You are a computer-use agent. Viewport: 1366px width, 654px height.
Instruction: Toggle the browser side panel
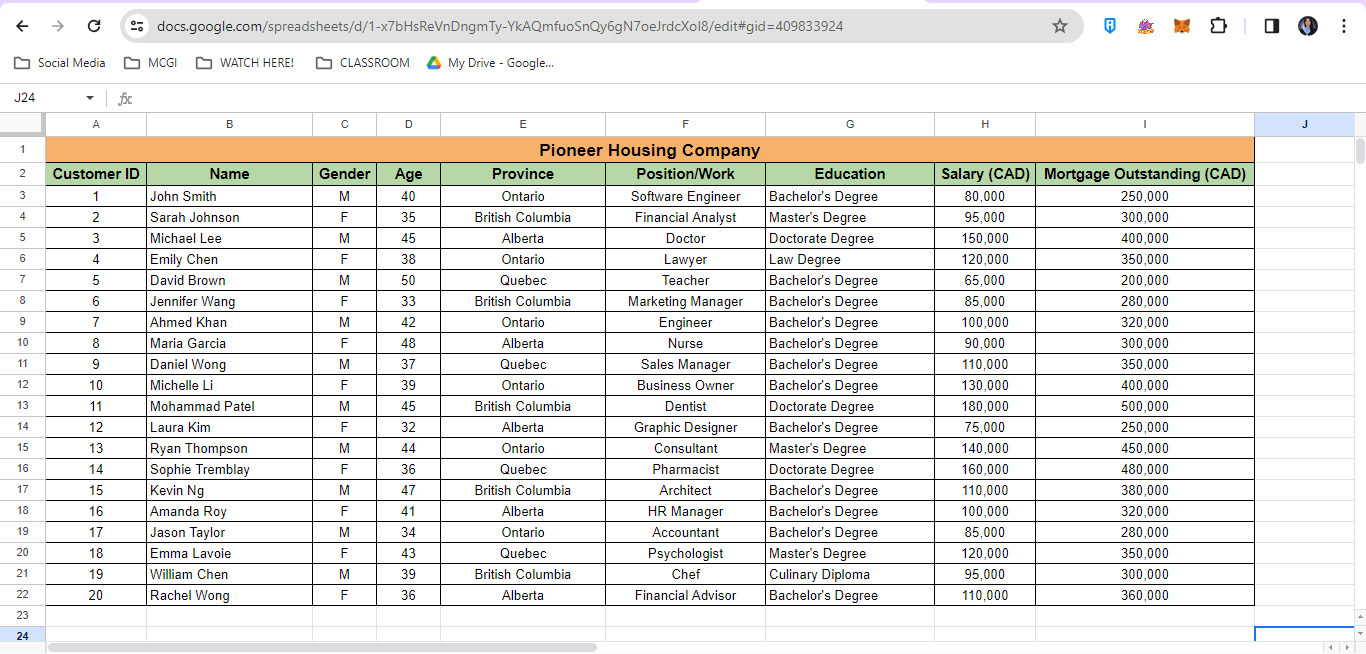tap(1272, 26)
